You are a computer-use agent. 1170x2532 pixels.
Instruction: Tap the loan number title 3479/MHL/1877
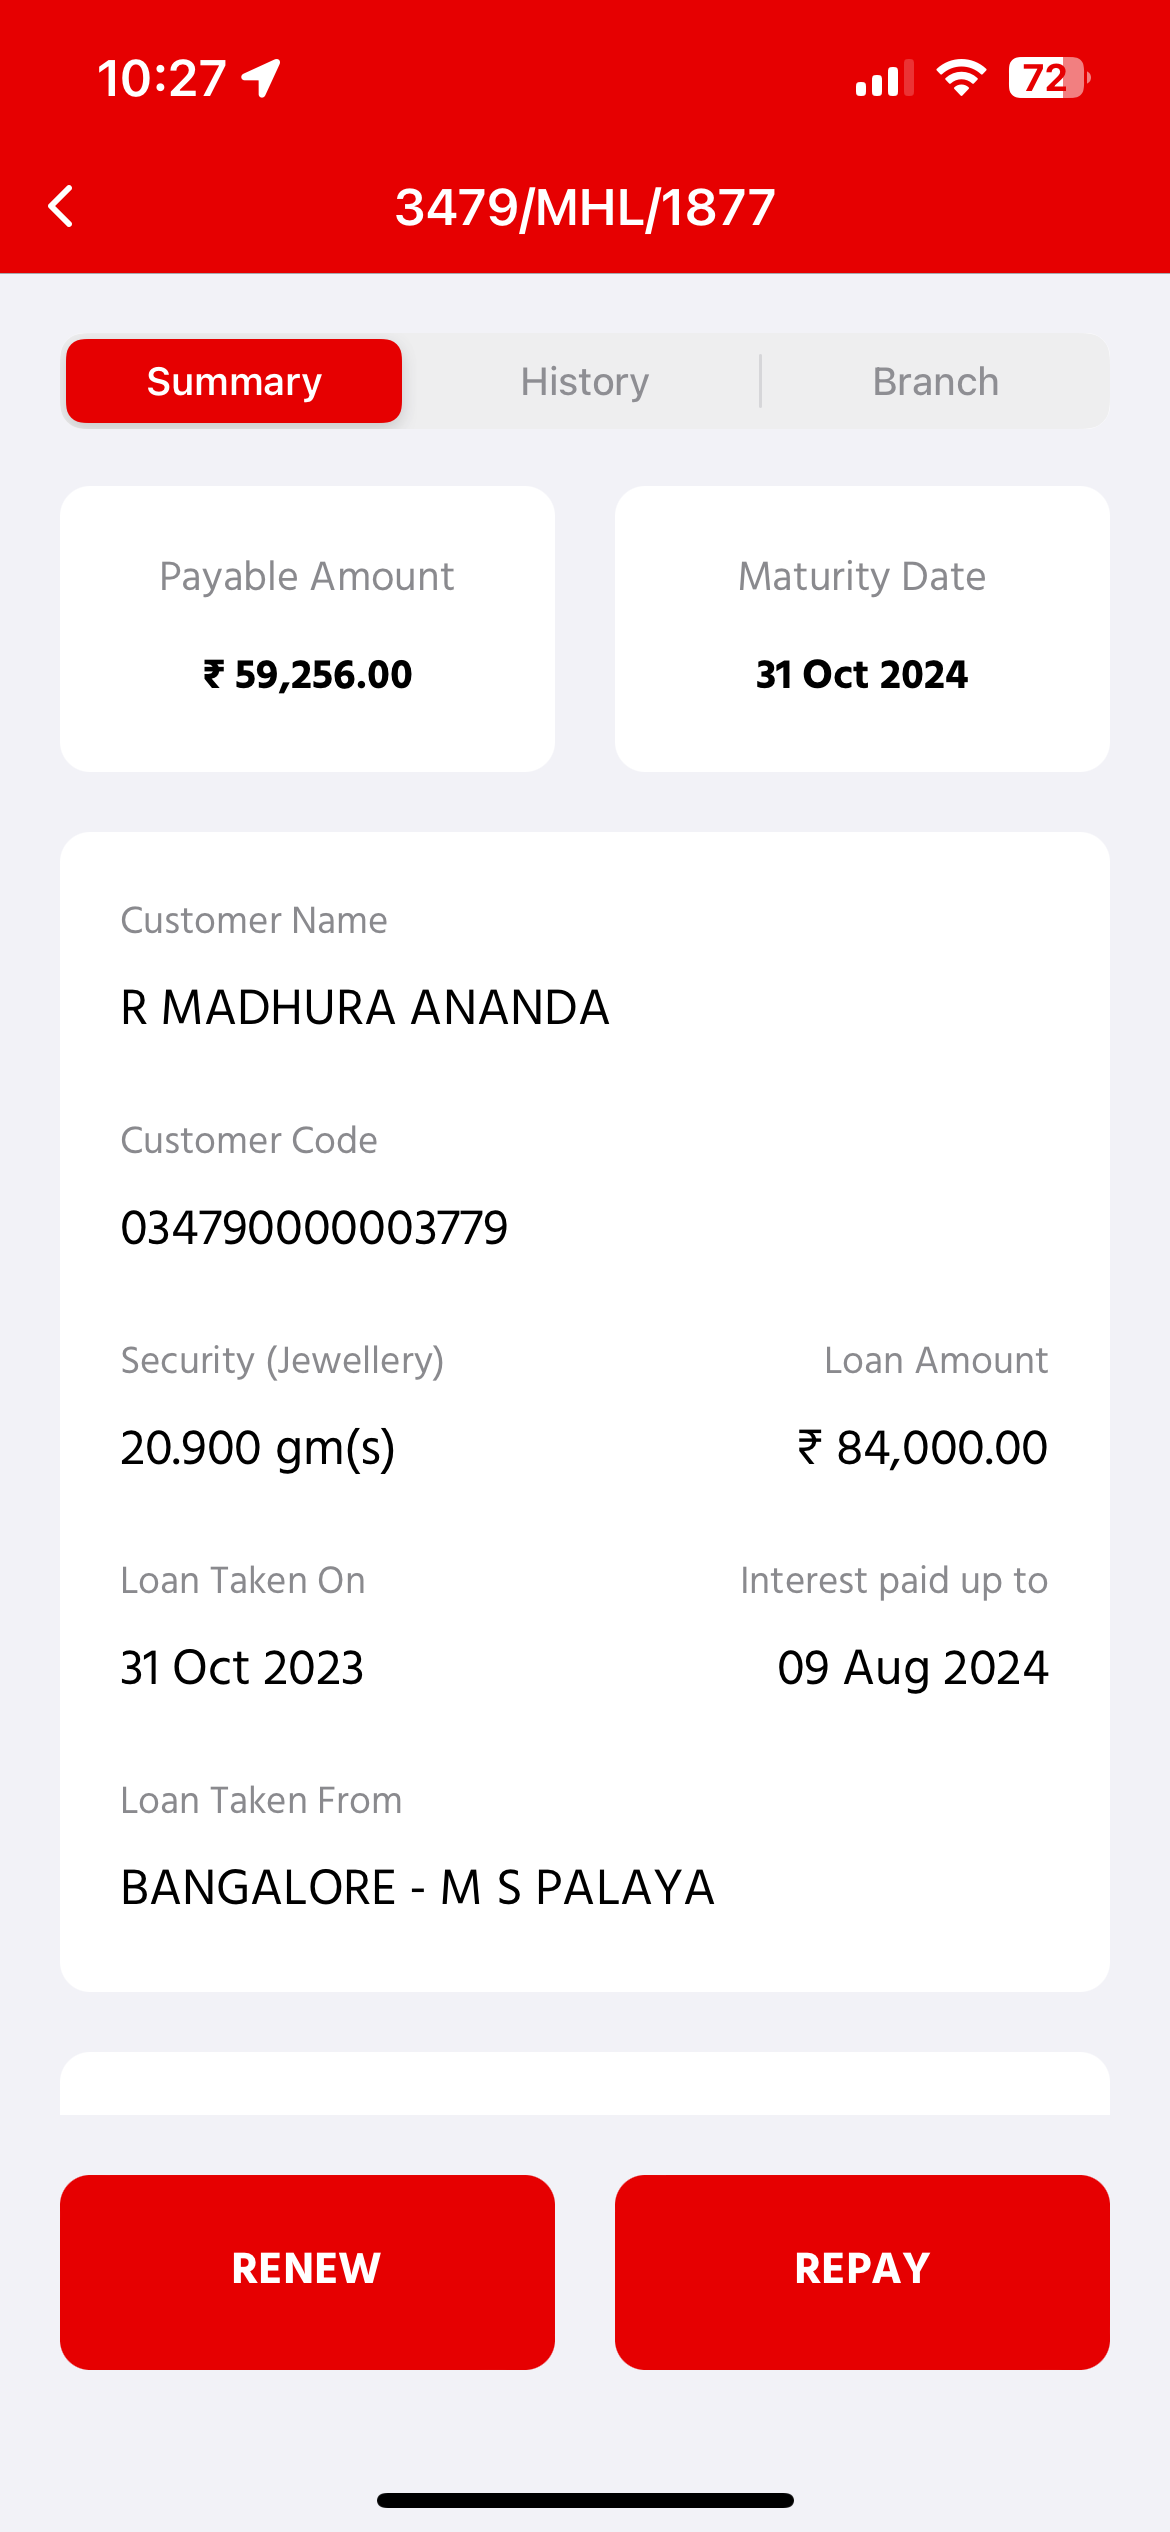585,207
